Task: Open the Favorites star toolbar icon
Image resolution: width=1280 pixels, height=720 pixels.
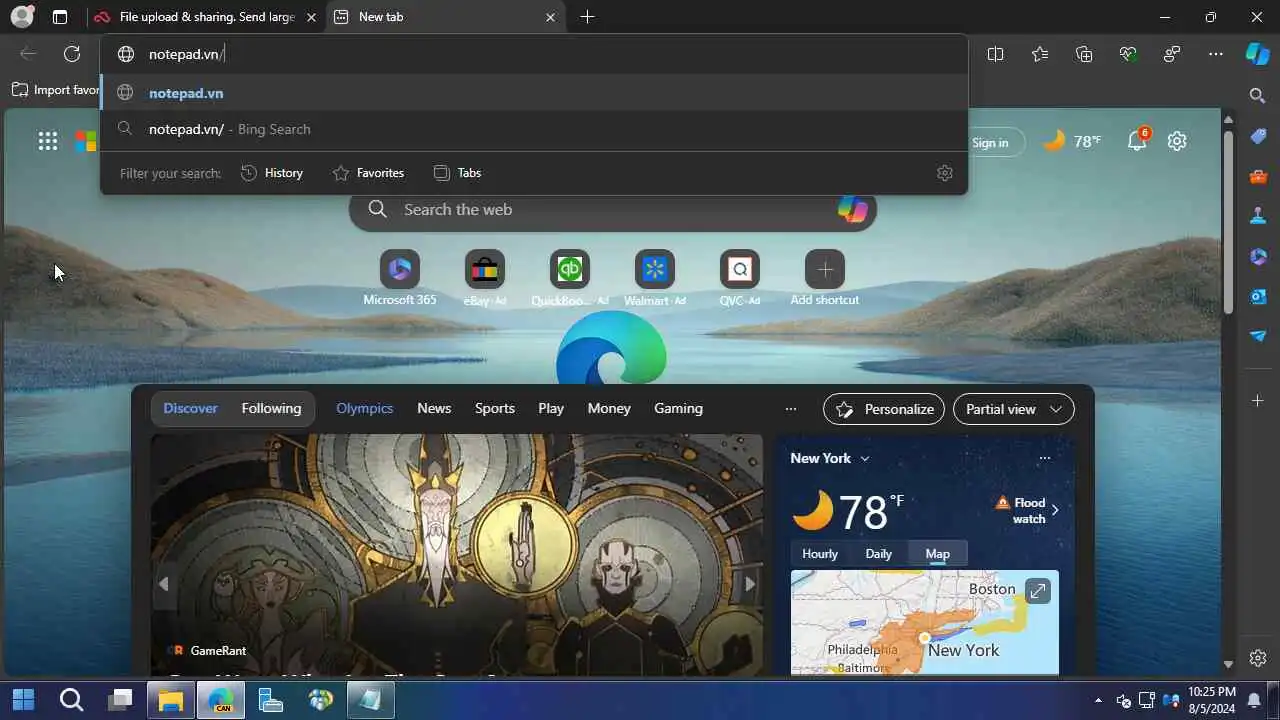Action: click(1040, 54)
